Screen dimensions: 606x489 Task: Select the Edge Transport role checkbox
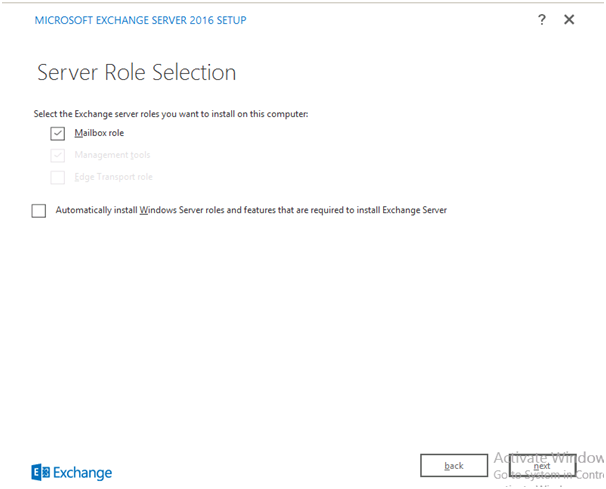pos(58,177)
